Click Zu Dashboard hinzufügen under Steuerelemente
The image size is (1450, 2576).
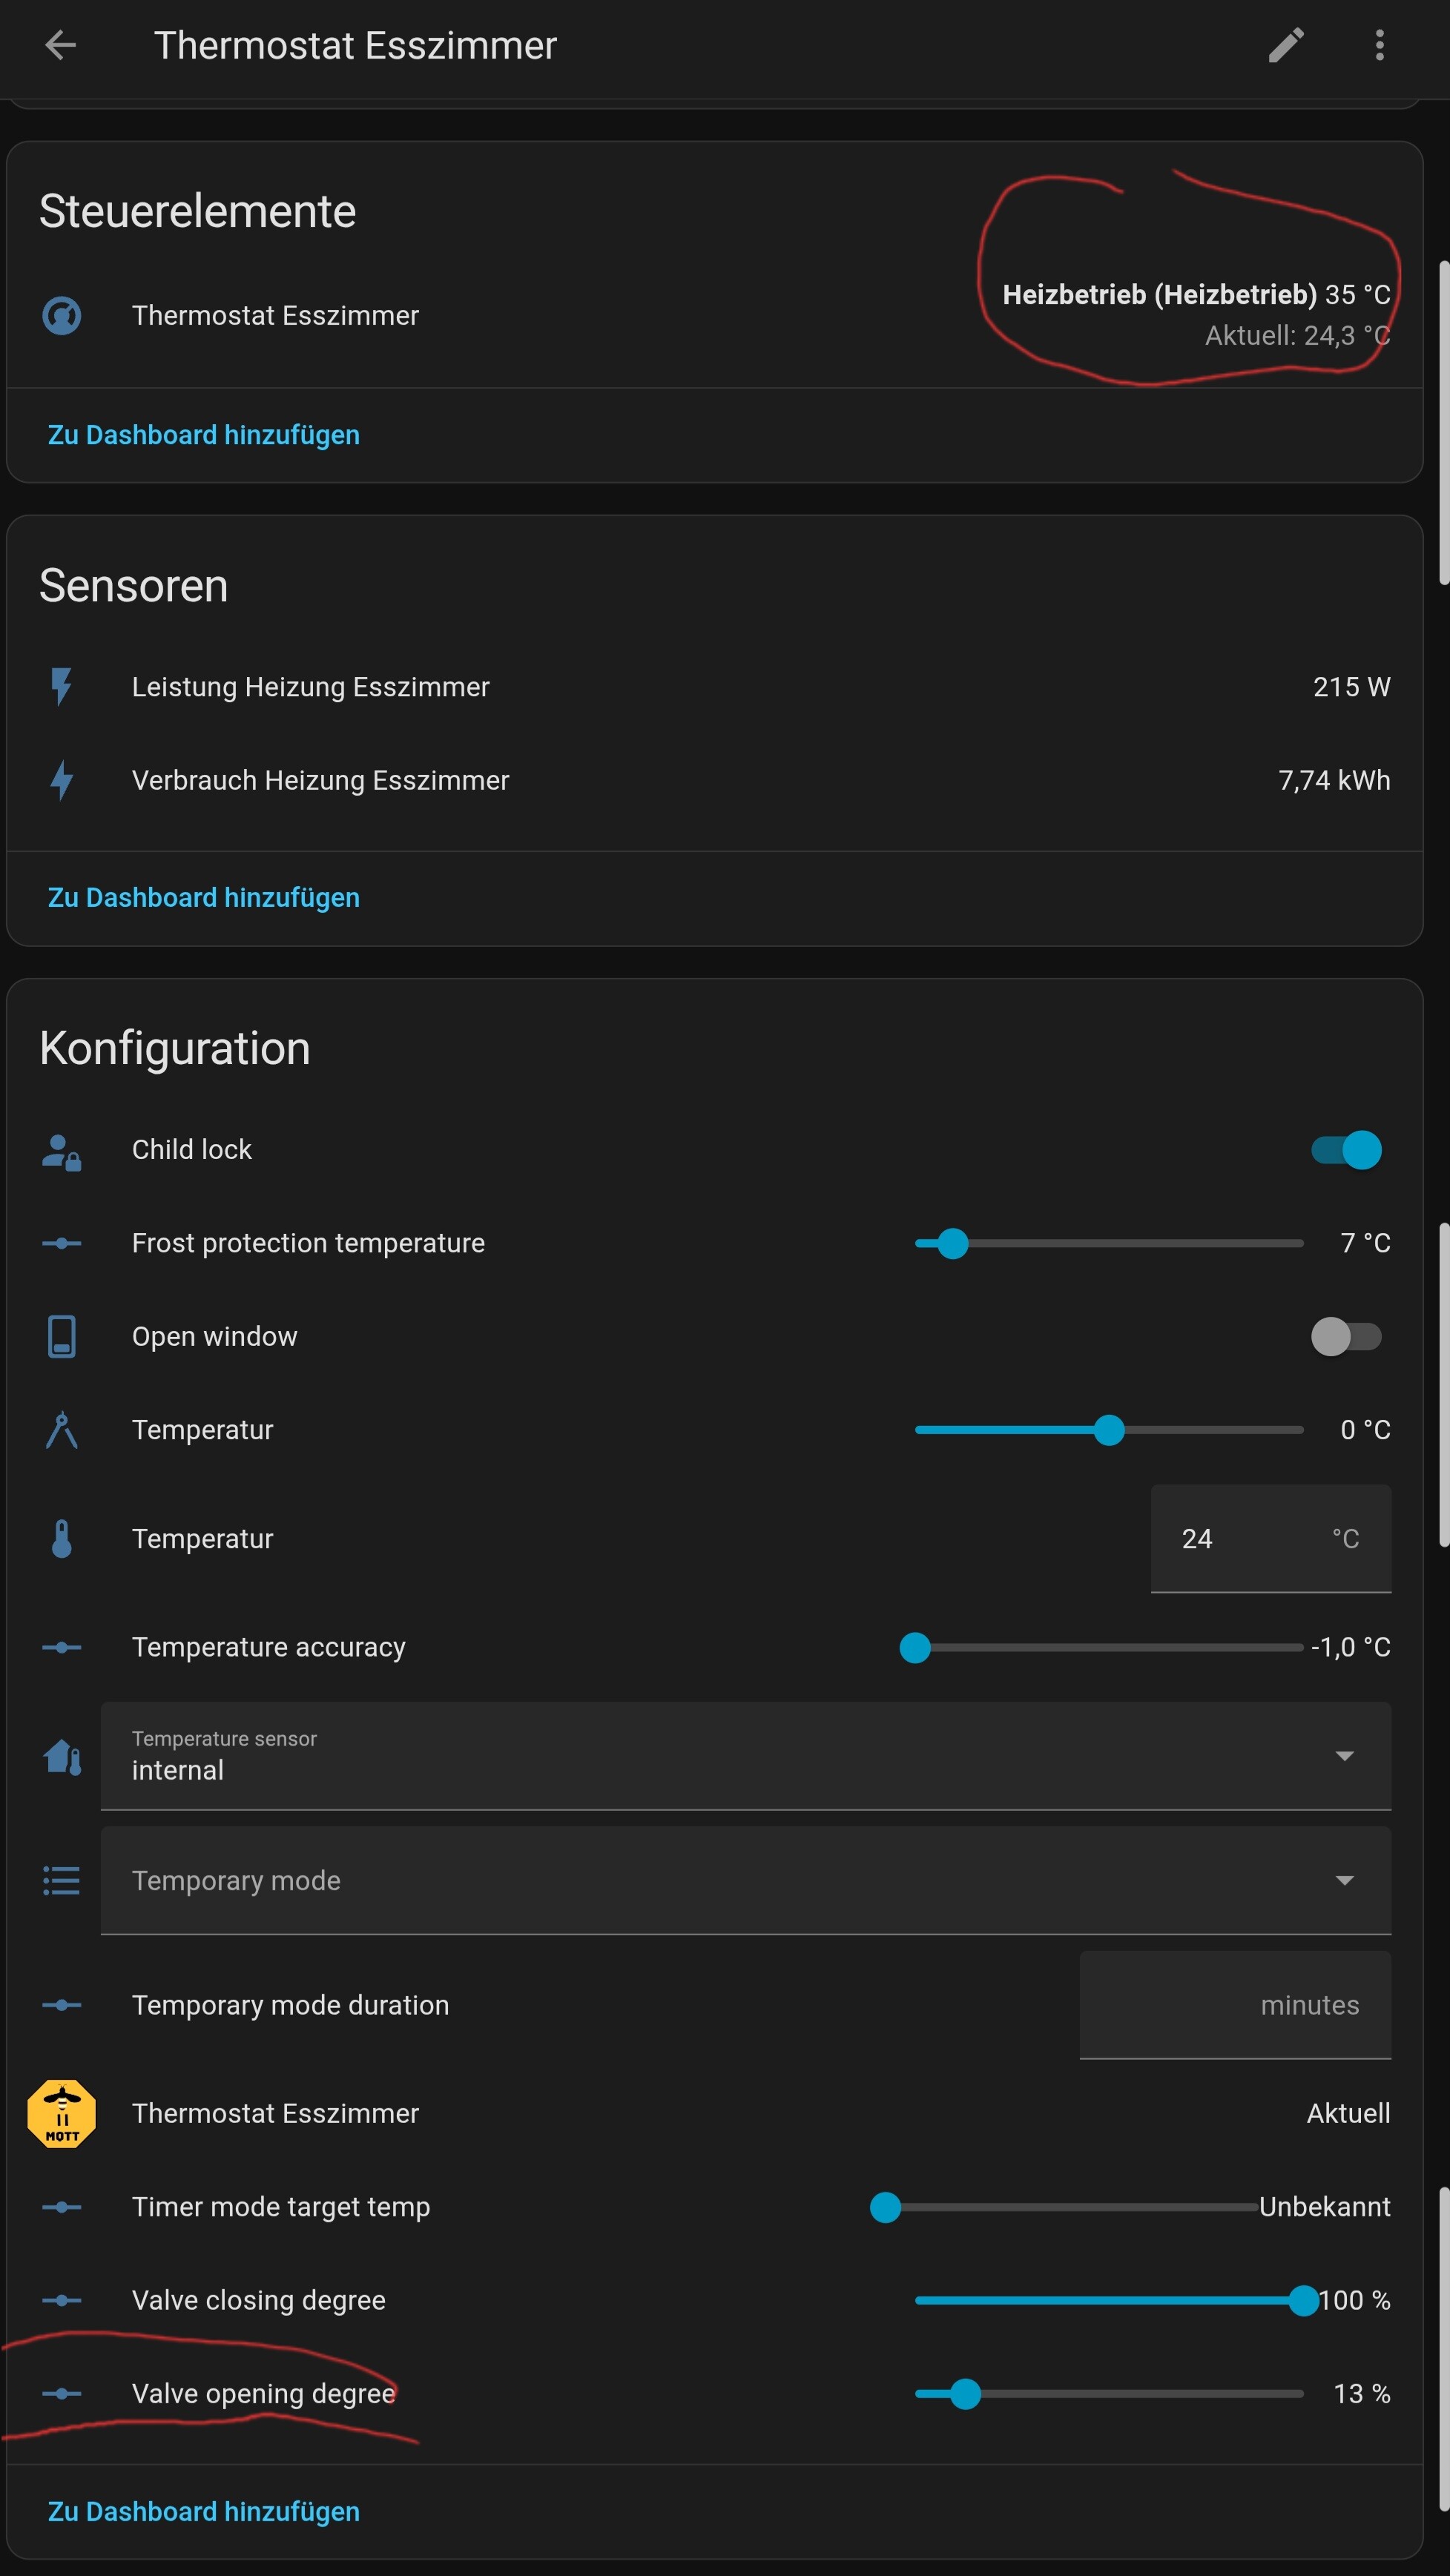204,435
